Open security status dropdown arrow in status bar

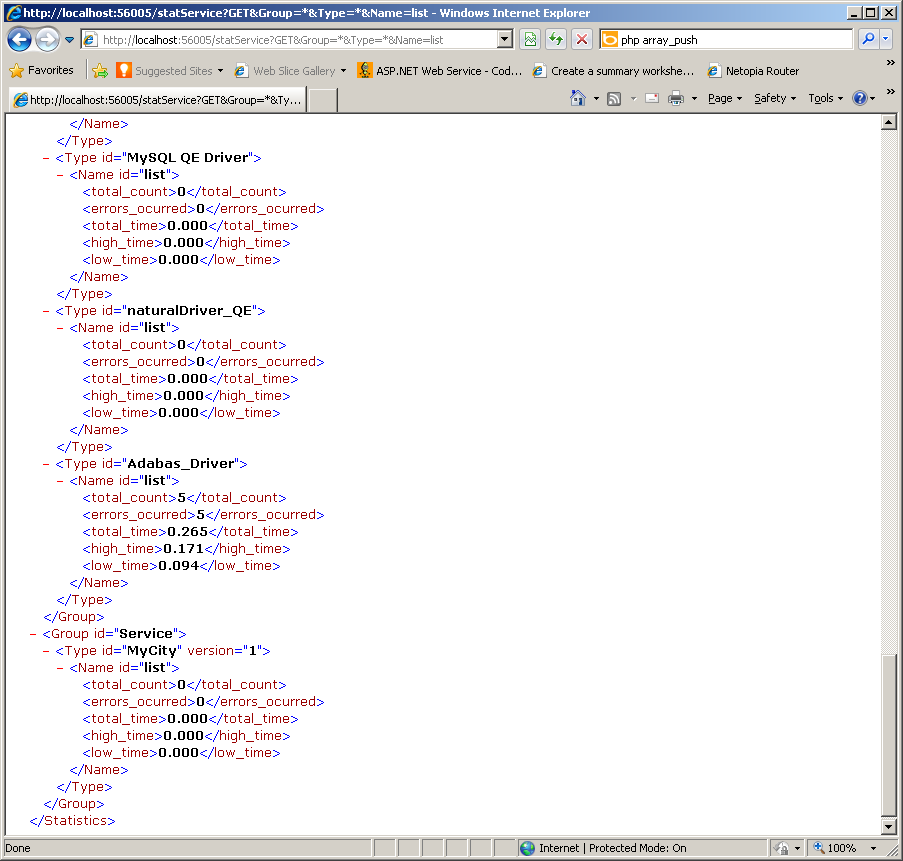(798, 848)
